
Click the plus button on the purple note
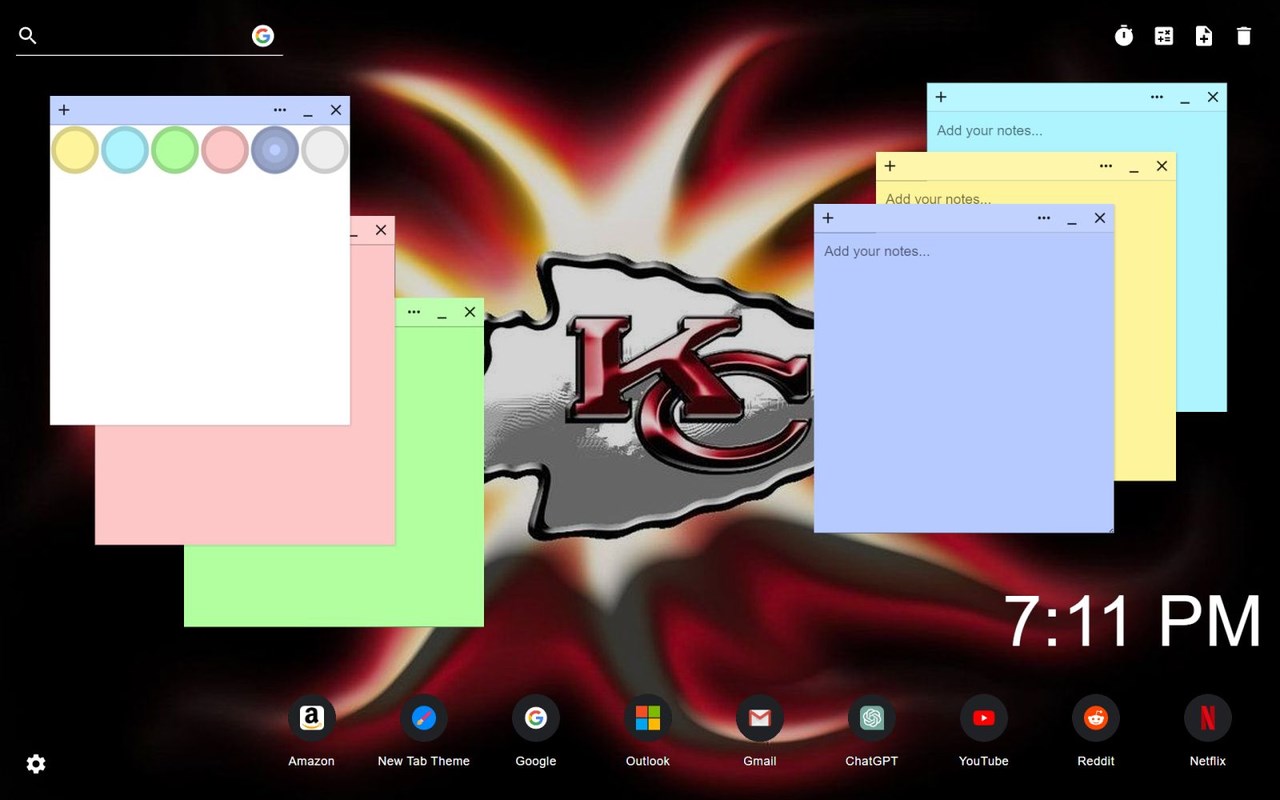pyautogui.click(x=828, y=218)
